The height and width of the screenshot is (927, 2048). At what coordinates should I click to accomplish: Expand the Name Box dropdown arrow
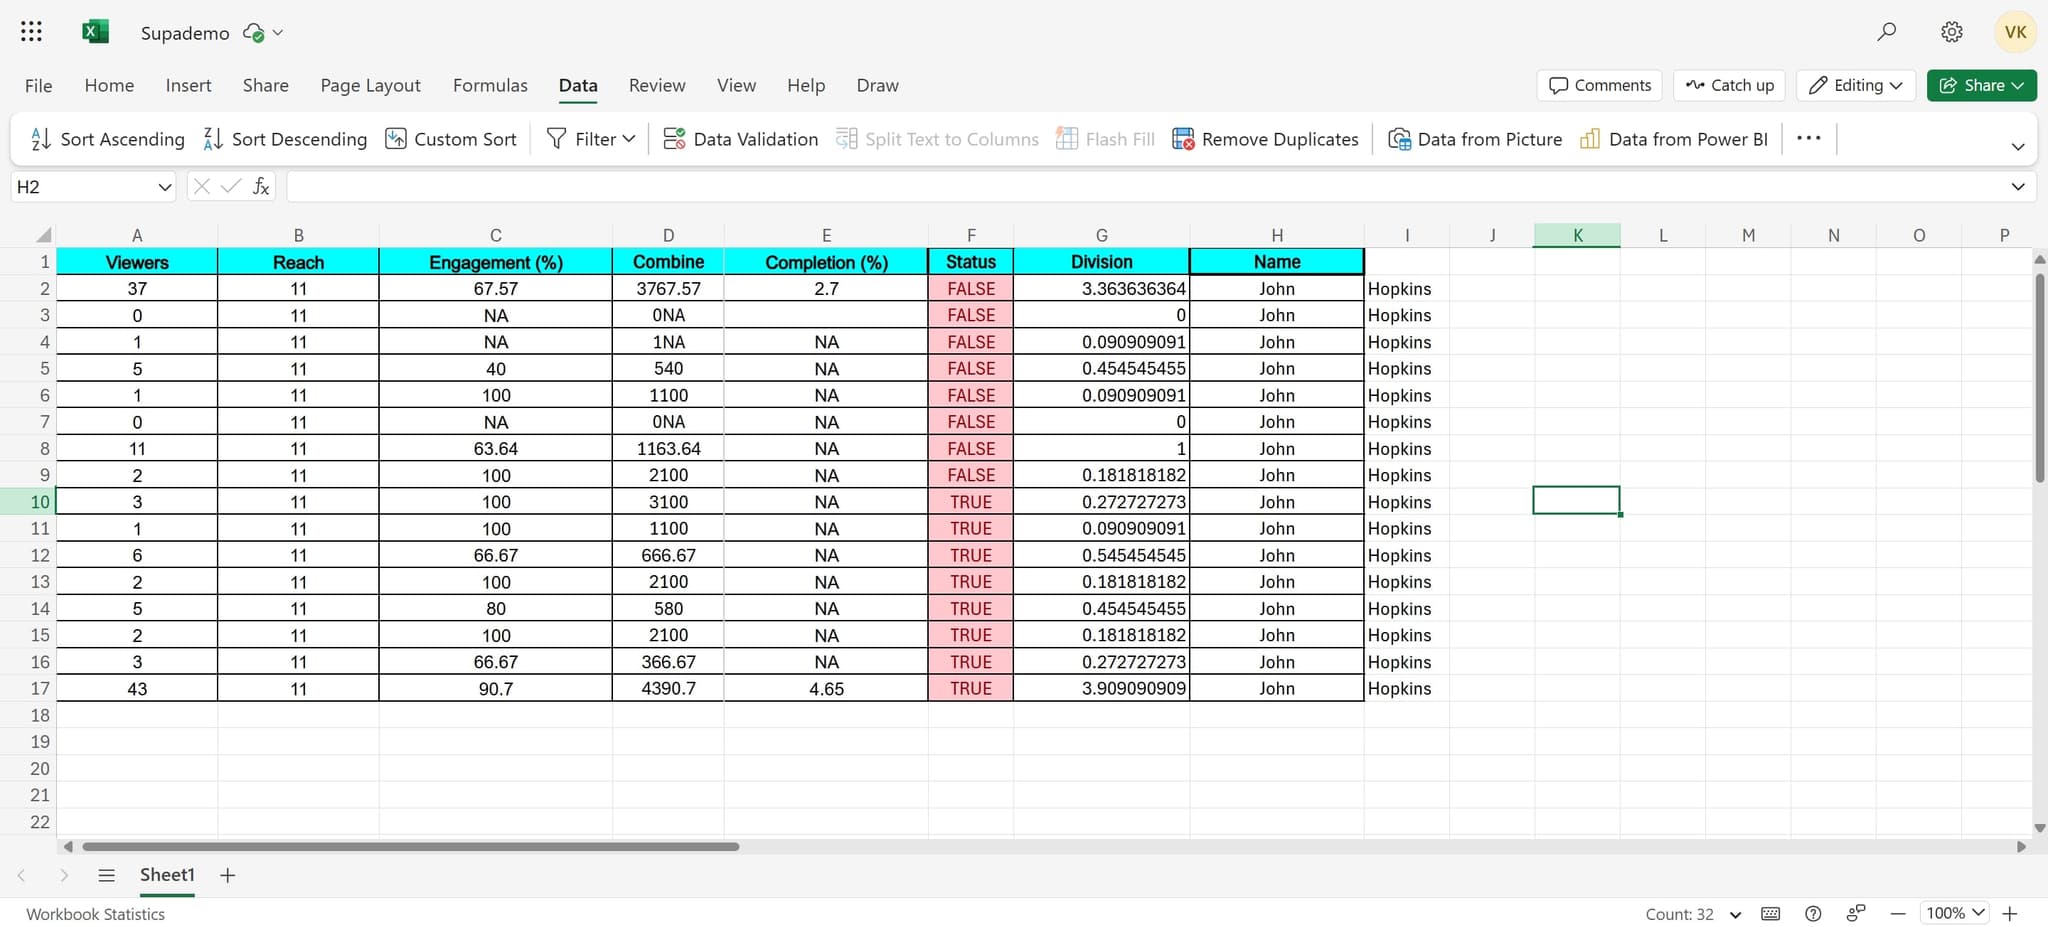[164, 187]
